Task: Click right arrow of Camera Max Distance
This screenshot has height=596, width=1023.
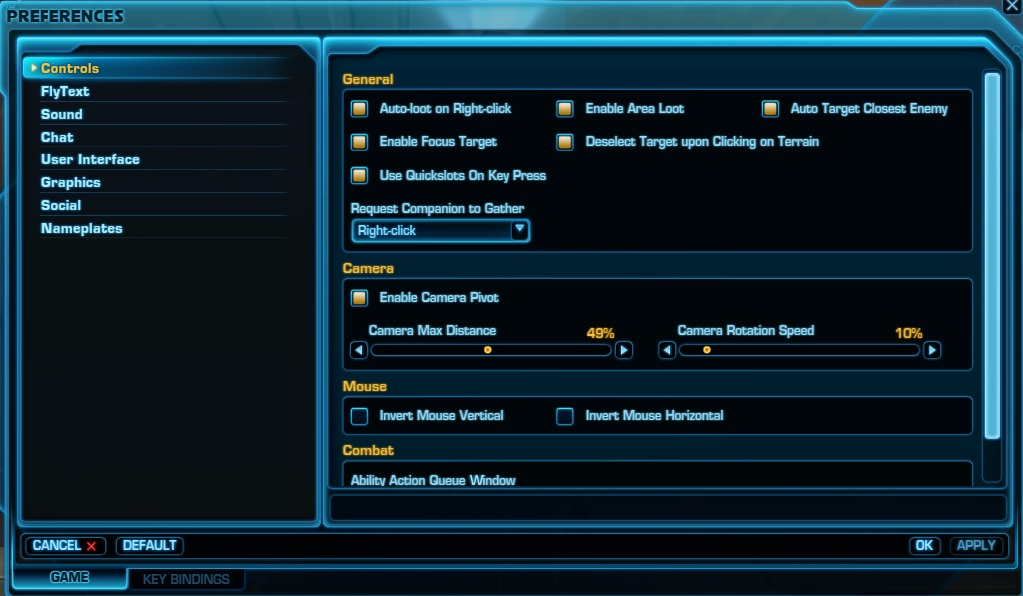Action: click(624, 350)
